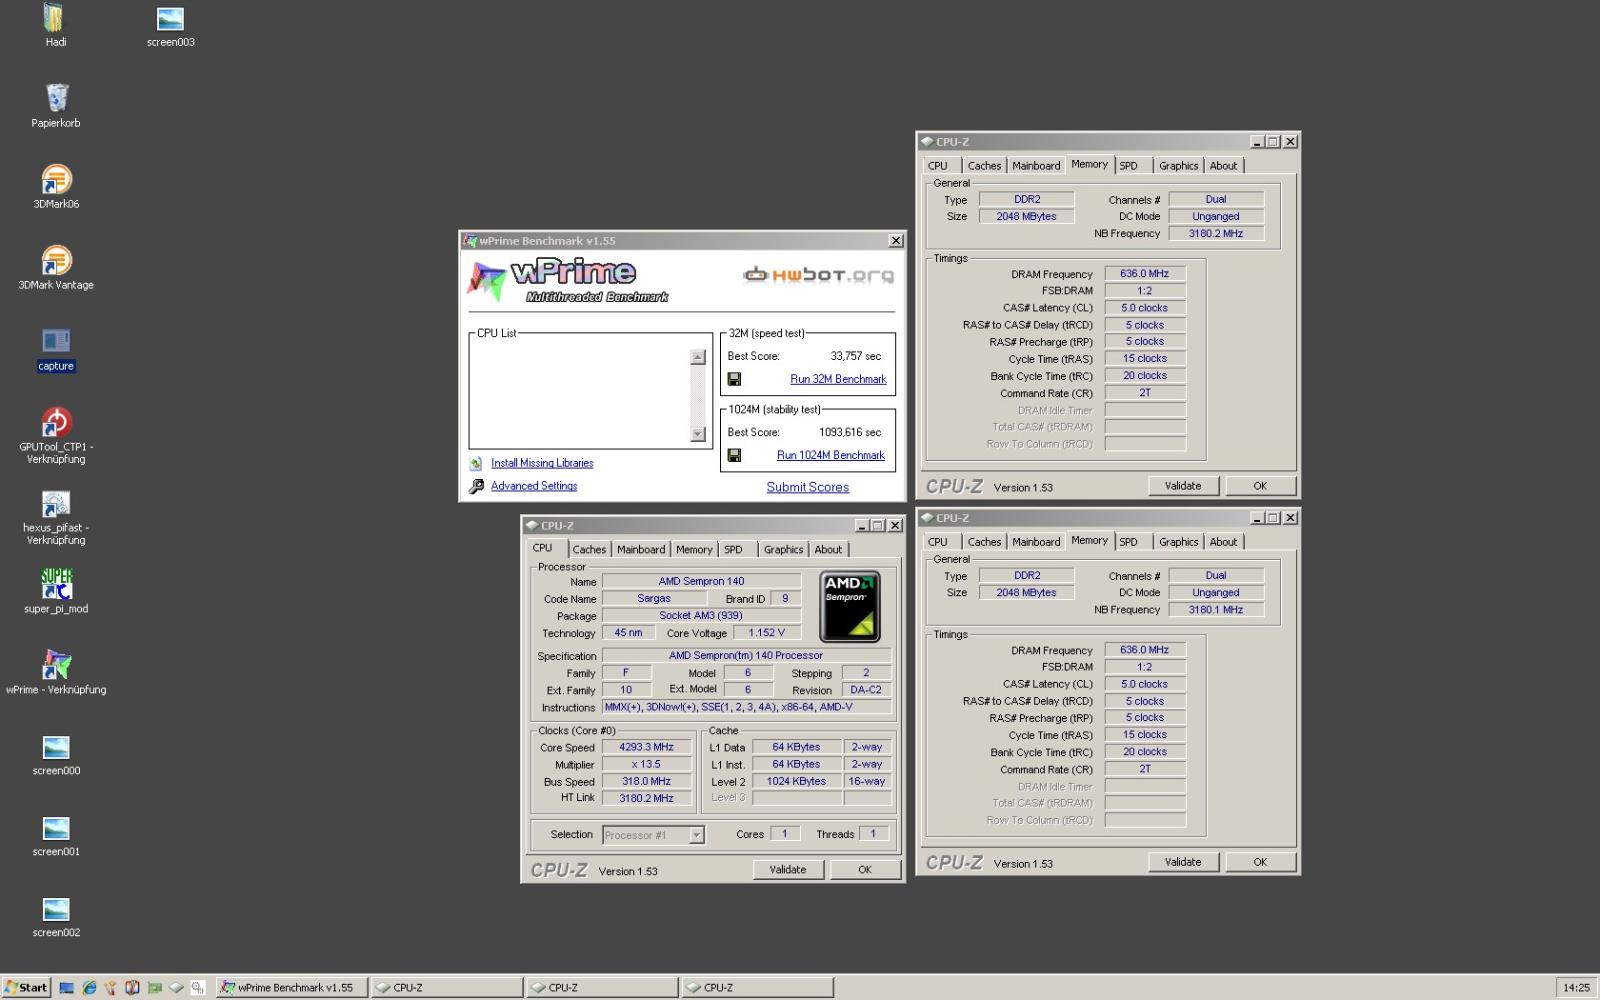The width and height of the screenshot is (1600, 1000).
Task: Click the gears quick launch icon
Action: pyautogui.click(x=198, y=987)
